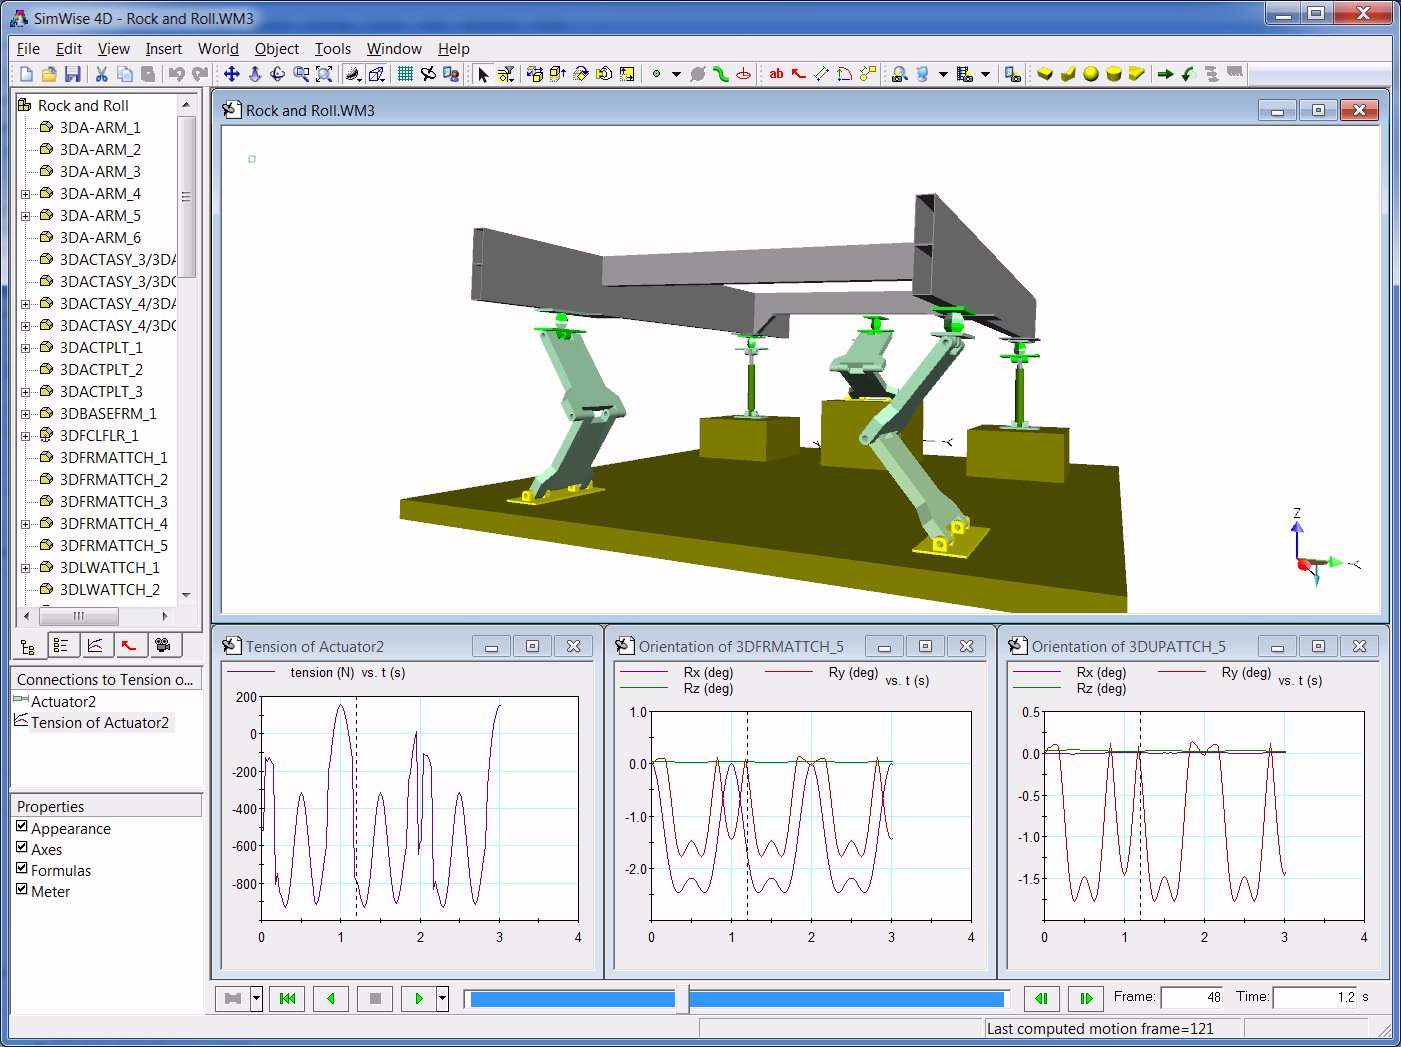Open the World menu

[218, 48]
